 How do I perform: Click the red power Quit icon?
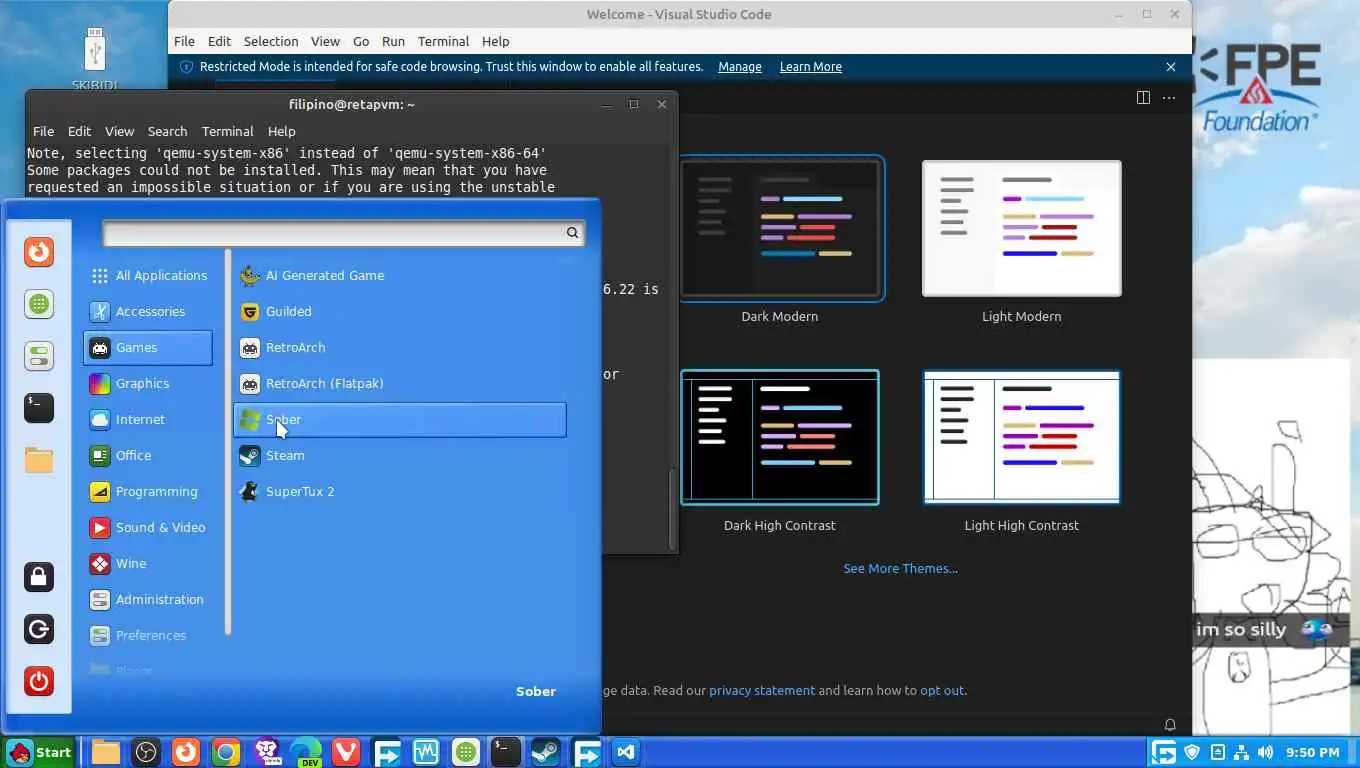[x=39, y=681]
